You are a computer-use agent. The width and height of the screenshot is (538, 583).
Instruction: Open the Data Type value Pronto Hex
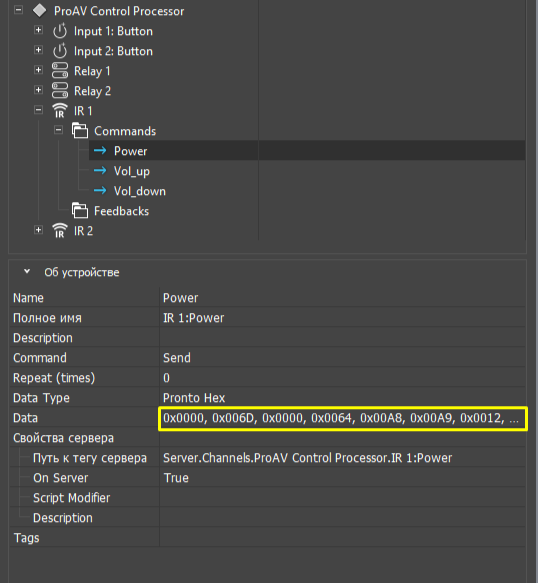point(342,398)
